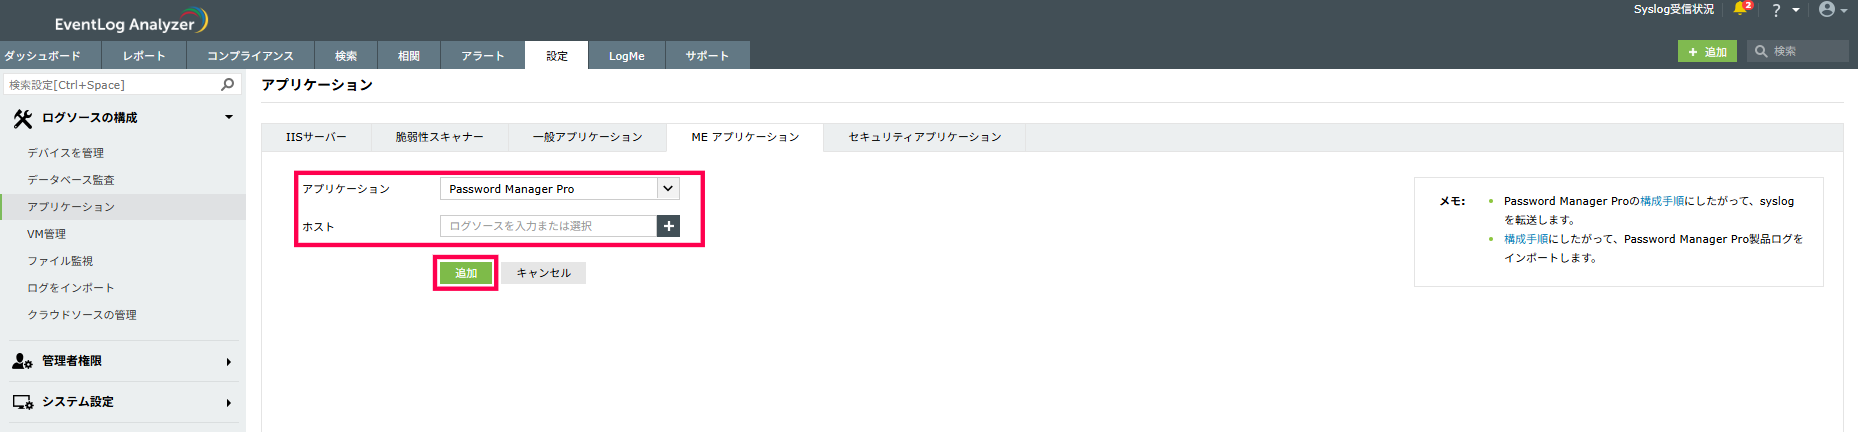The width and height of the screenshot is (1858, 432).
Task: Expand the 管理者権限 section arrow
Action: pyautogui.click(x=229, y=362)
